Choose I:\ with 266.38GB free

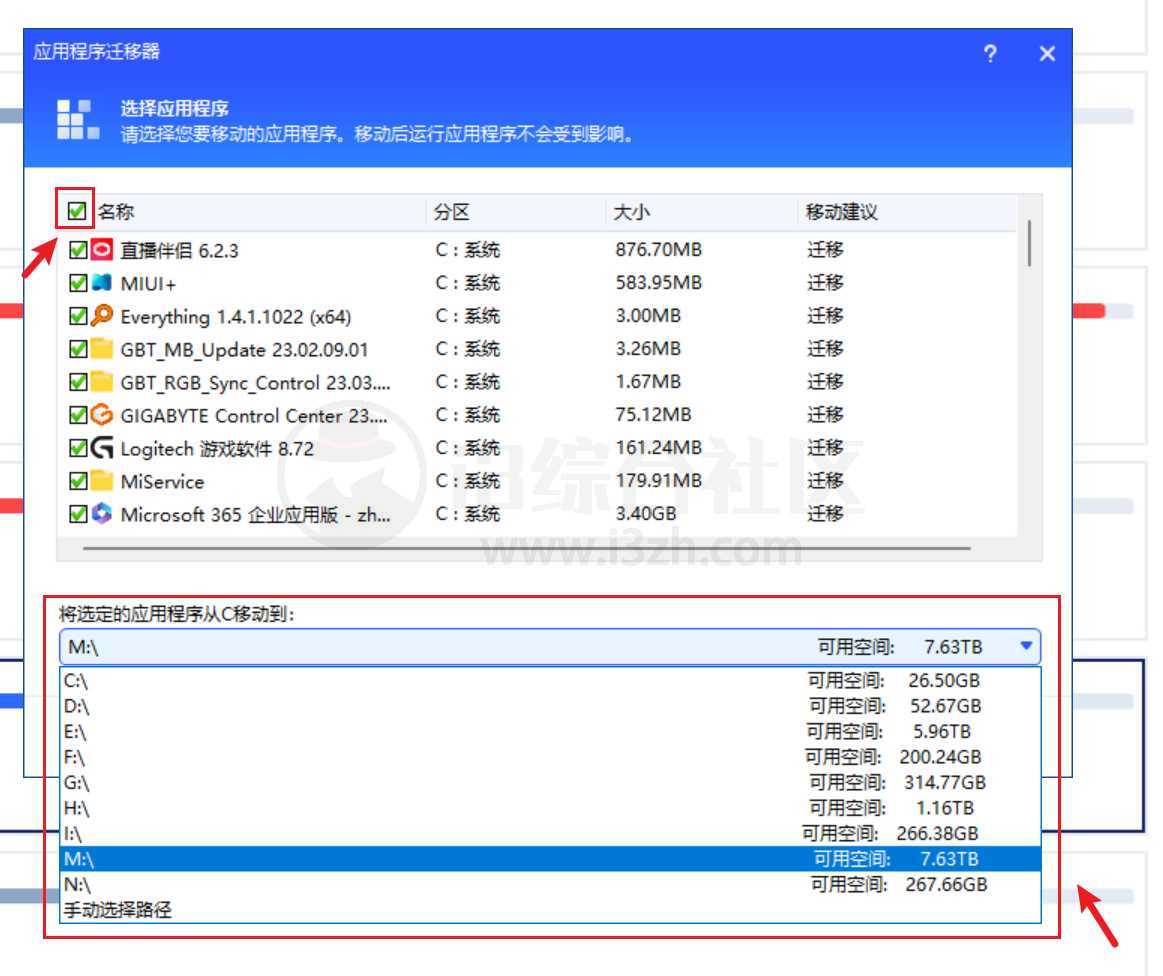[x=550, y=834]
